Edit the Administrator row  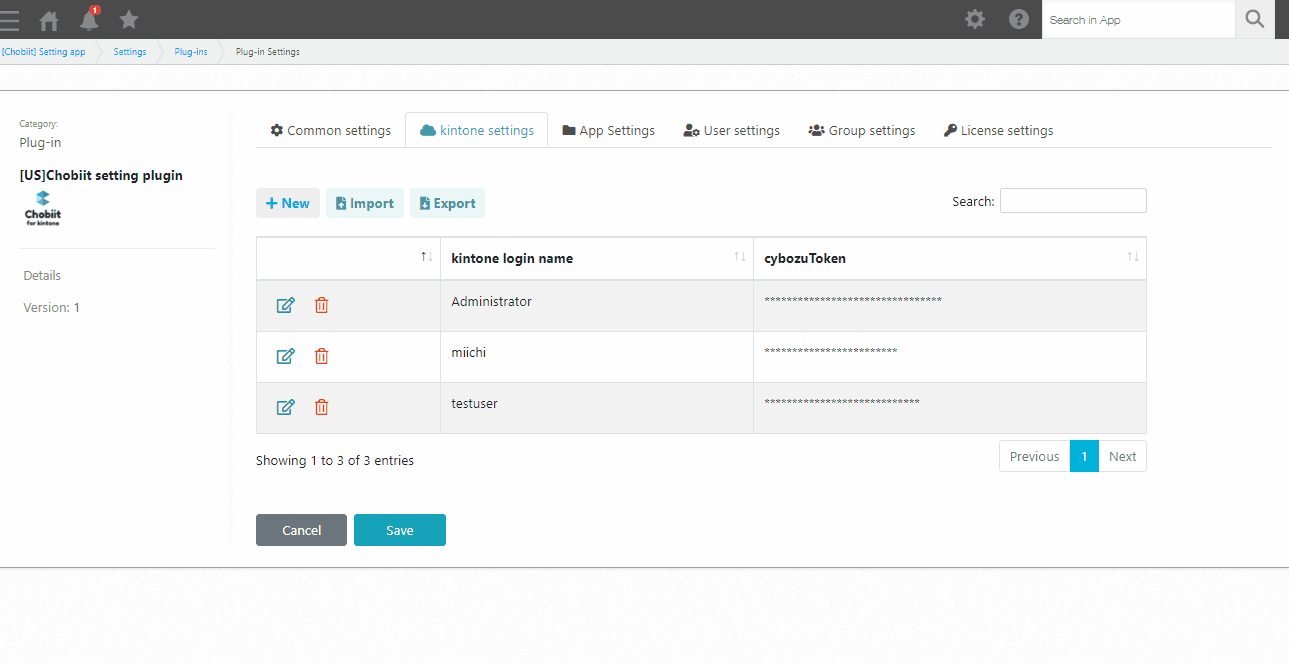(x=285, y=305)
